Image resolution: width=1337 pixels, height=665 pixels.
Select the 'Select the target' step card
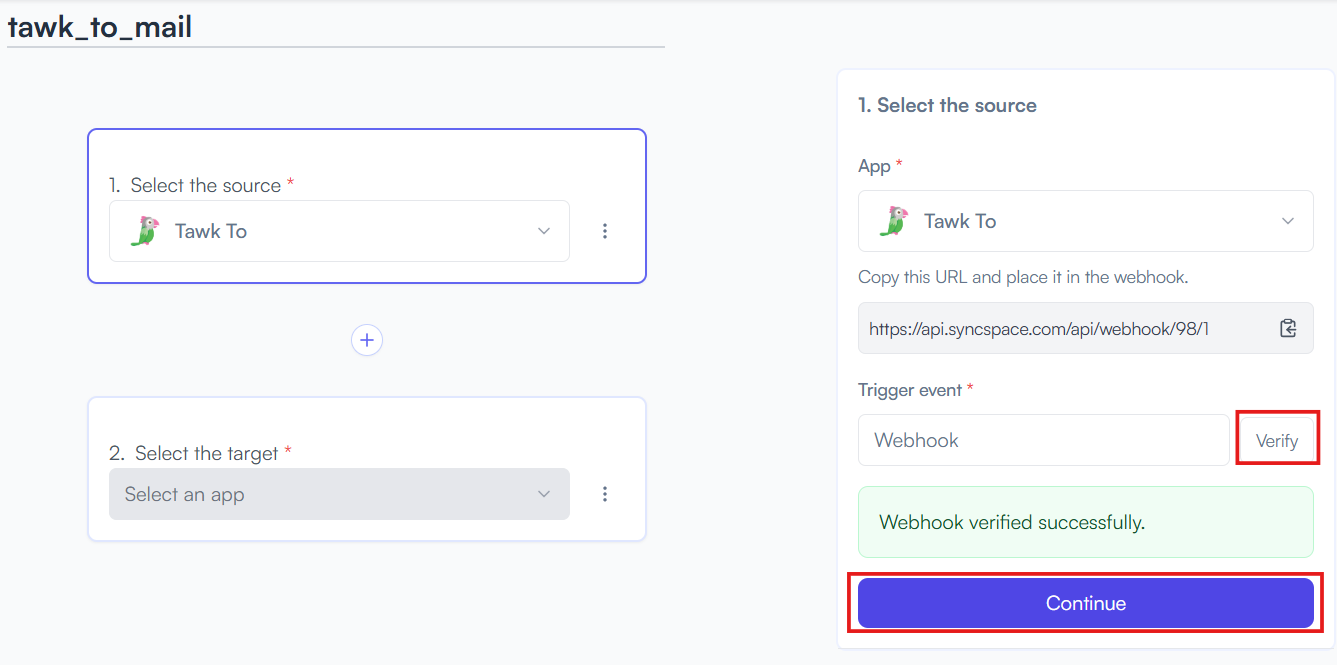coord(367,469)
